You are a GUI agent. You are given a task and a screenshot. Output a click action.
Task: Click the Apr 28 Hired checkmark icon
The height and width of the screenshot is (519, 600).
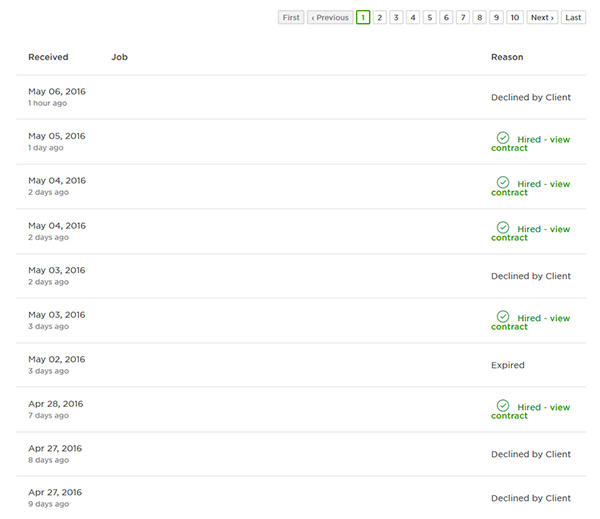coord(503,405)
